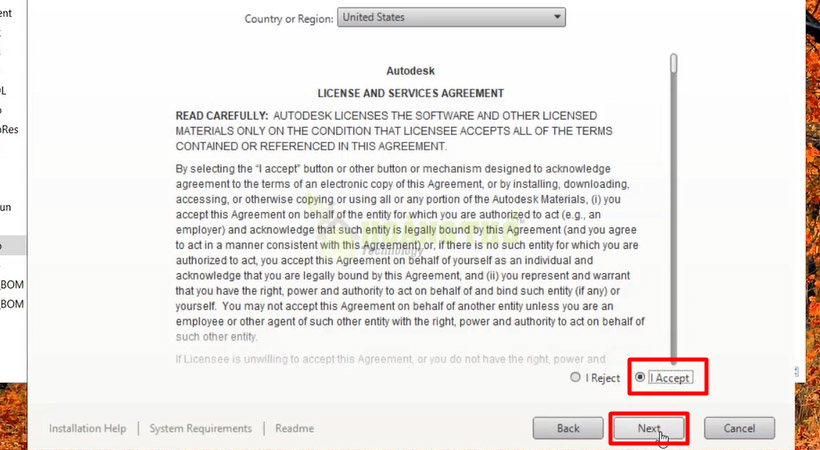Open the Country or Region combo box
This screenshot has height=450, width=820.
click(x=451, y=17)
